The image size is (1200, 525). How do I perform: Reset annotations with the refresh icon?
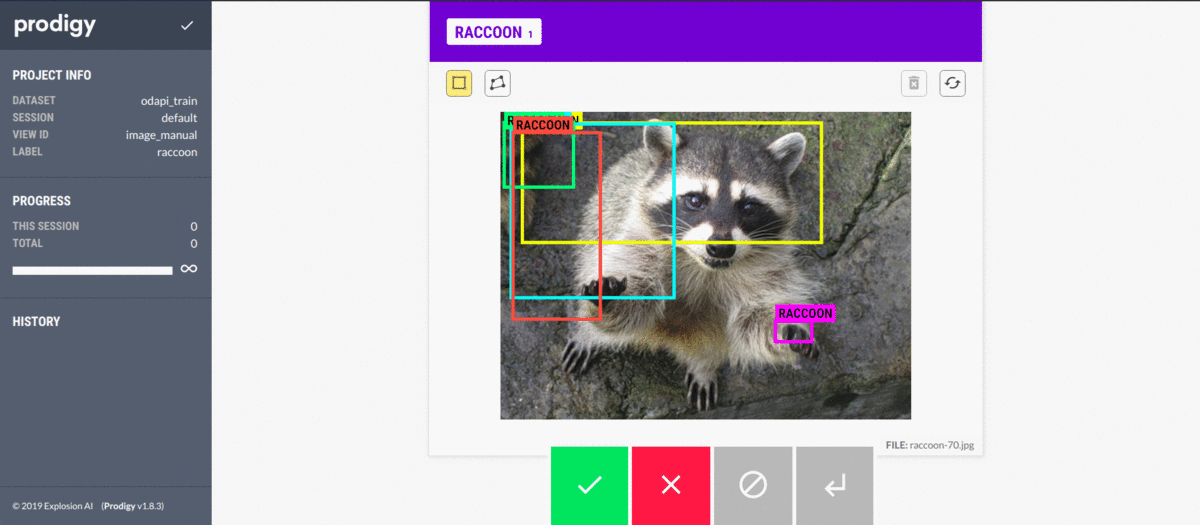tap(952, 83)
